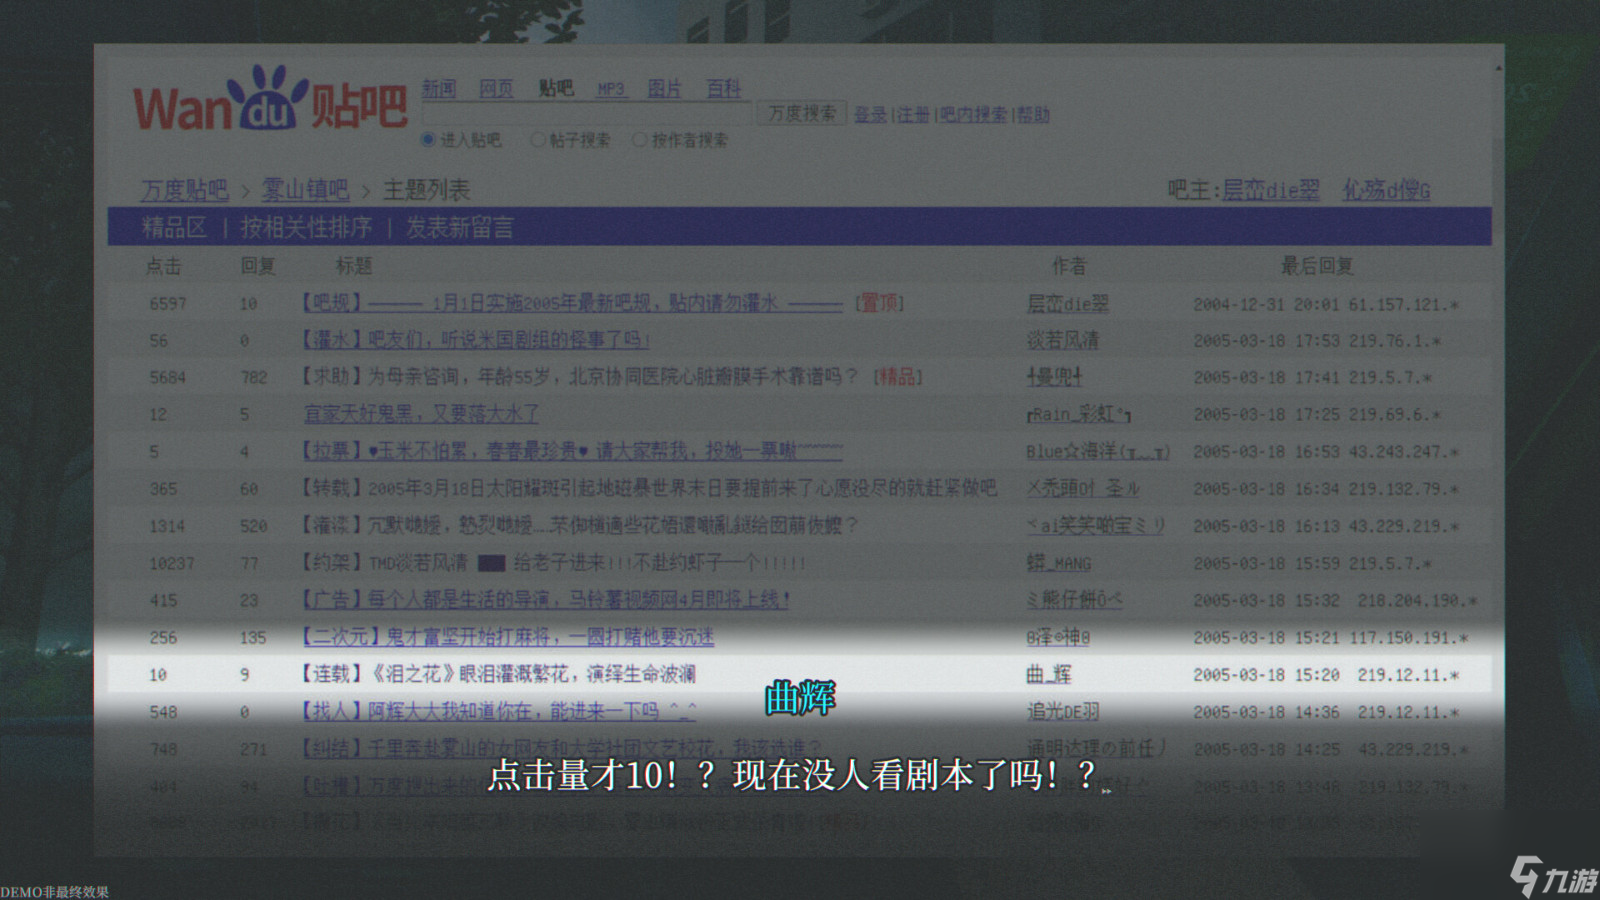
Task: Click the 点击 column header
Action: [x=164, y=266]
